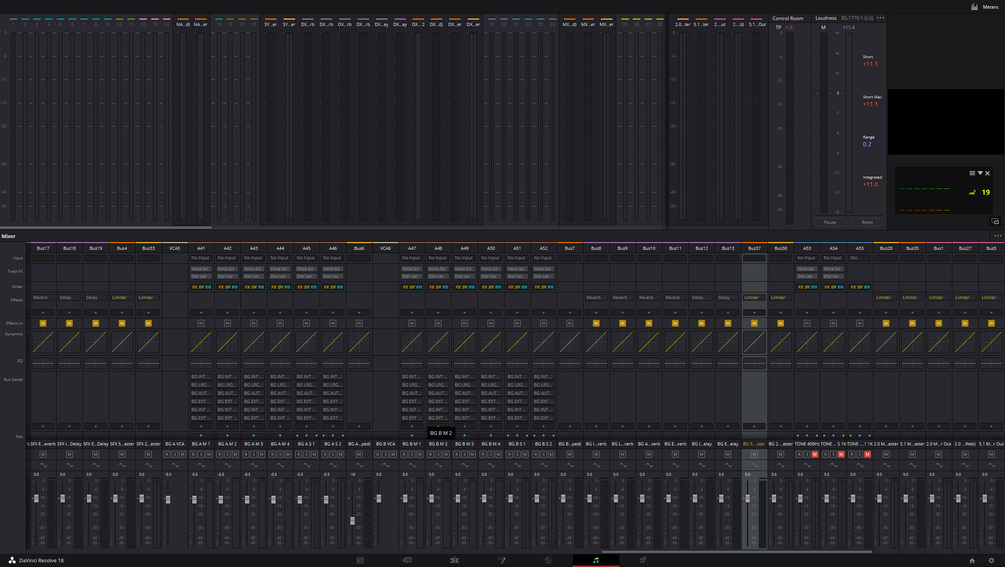This screenshot has width=1005, height=567.
Task: Click the lowered Bus6 fader handle
Action: pos(352,521)
